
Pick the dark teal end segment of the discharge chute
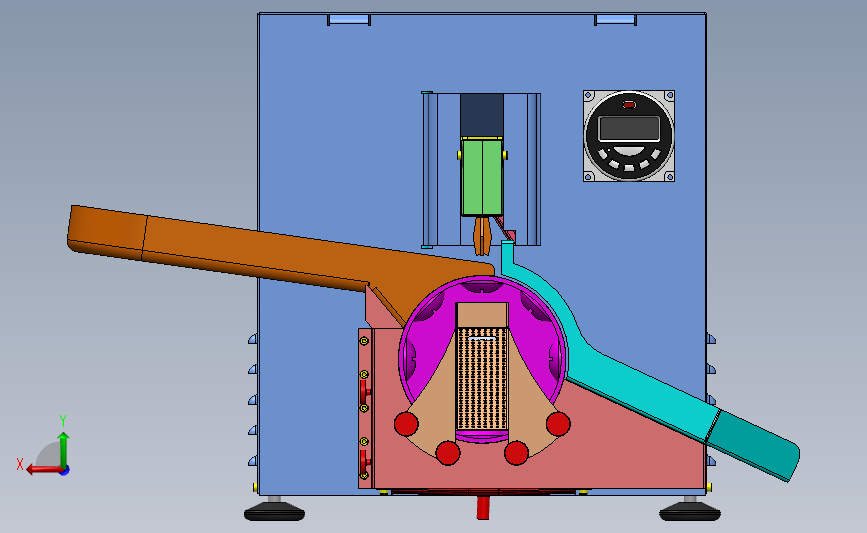pyautogui.click(x=753, y=445)
